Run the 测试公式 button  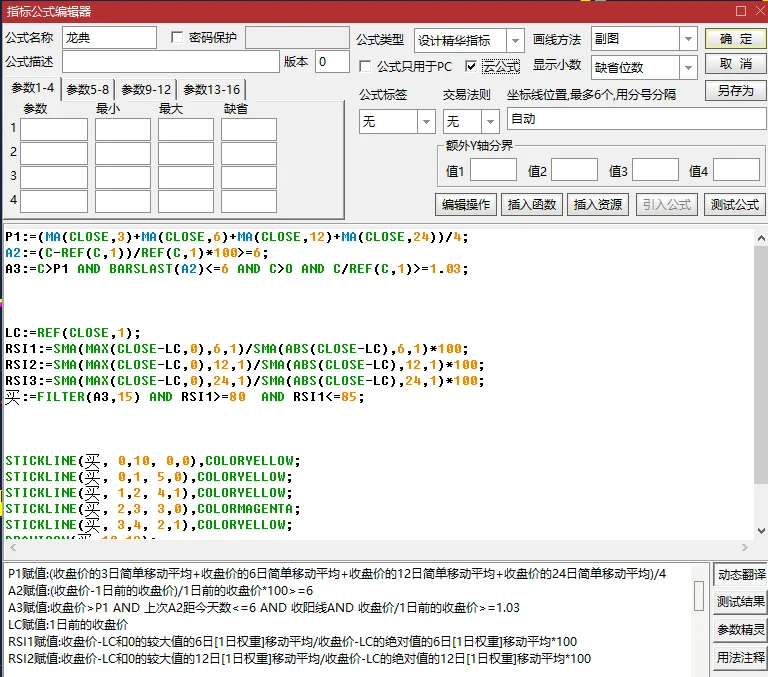pyautogui.click(x=735, y=204)
